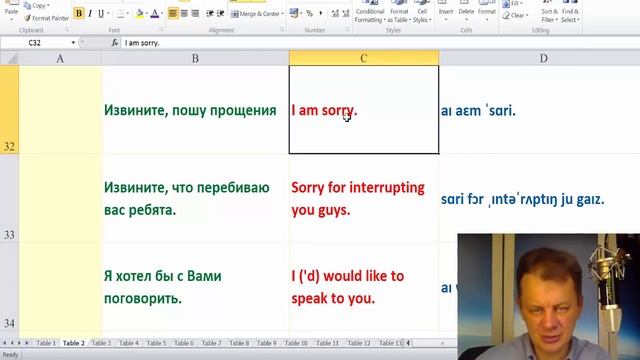Switch to Table 1 sheet tab
The image size is (640, 360).
[46, 343]
